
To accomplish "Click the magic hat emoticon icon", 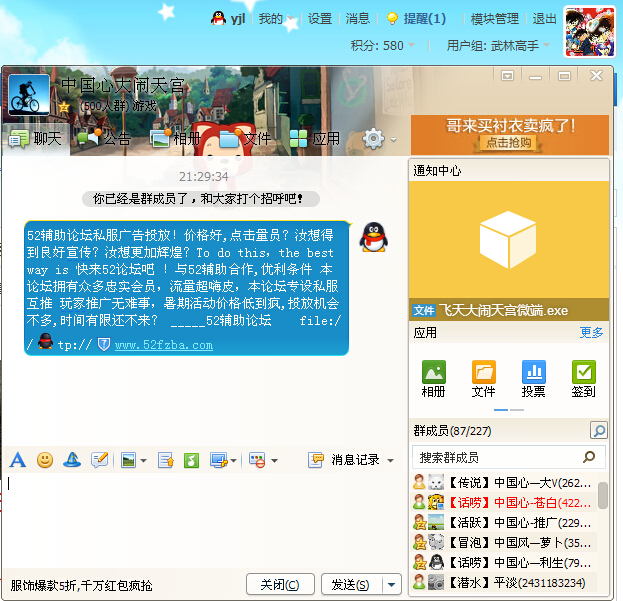I will pyautogui.click(x=72, y=460).
